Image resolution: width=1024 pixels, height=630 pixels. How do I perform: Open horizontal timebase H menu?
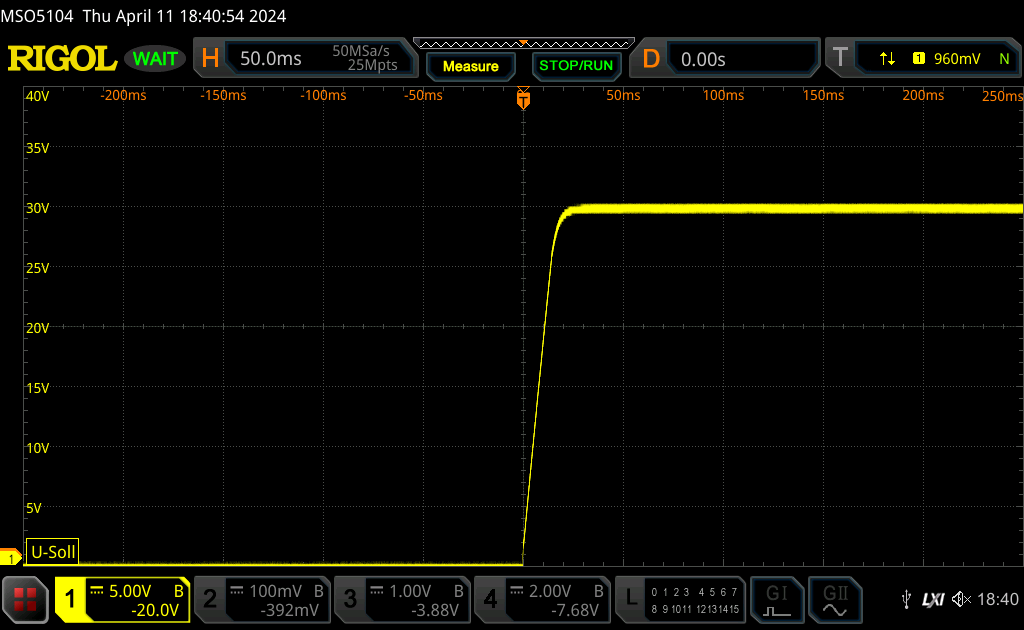pyautogui.click(x=210, y=58)
